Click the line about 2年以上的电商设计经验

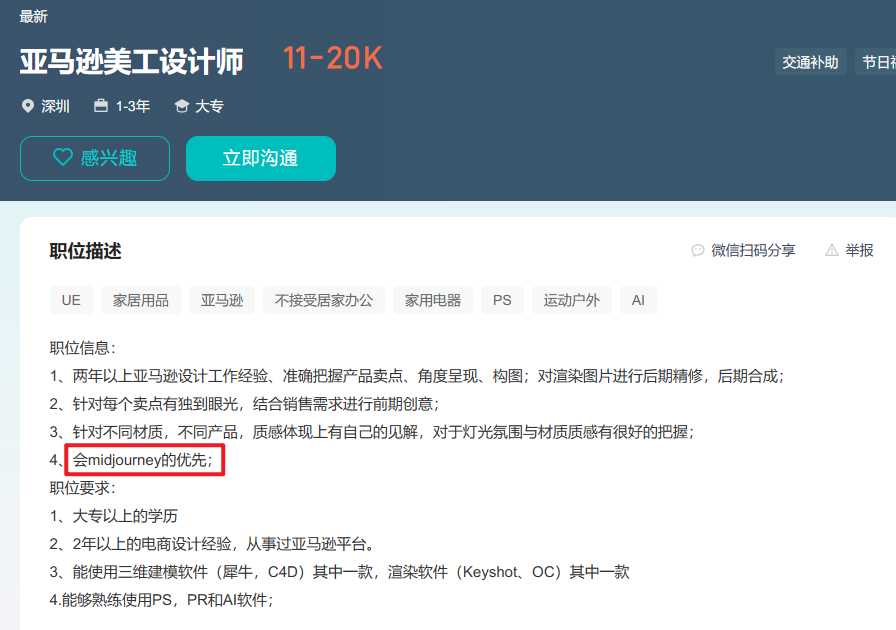[213, 544]
